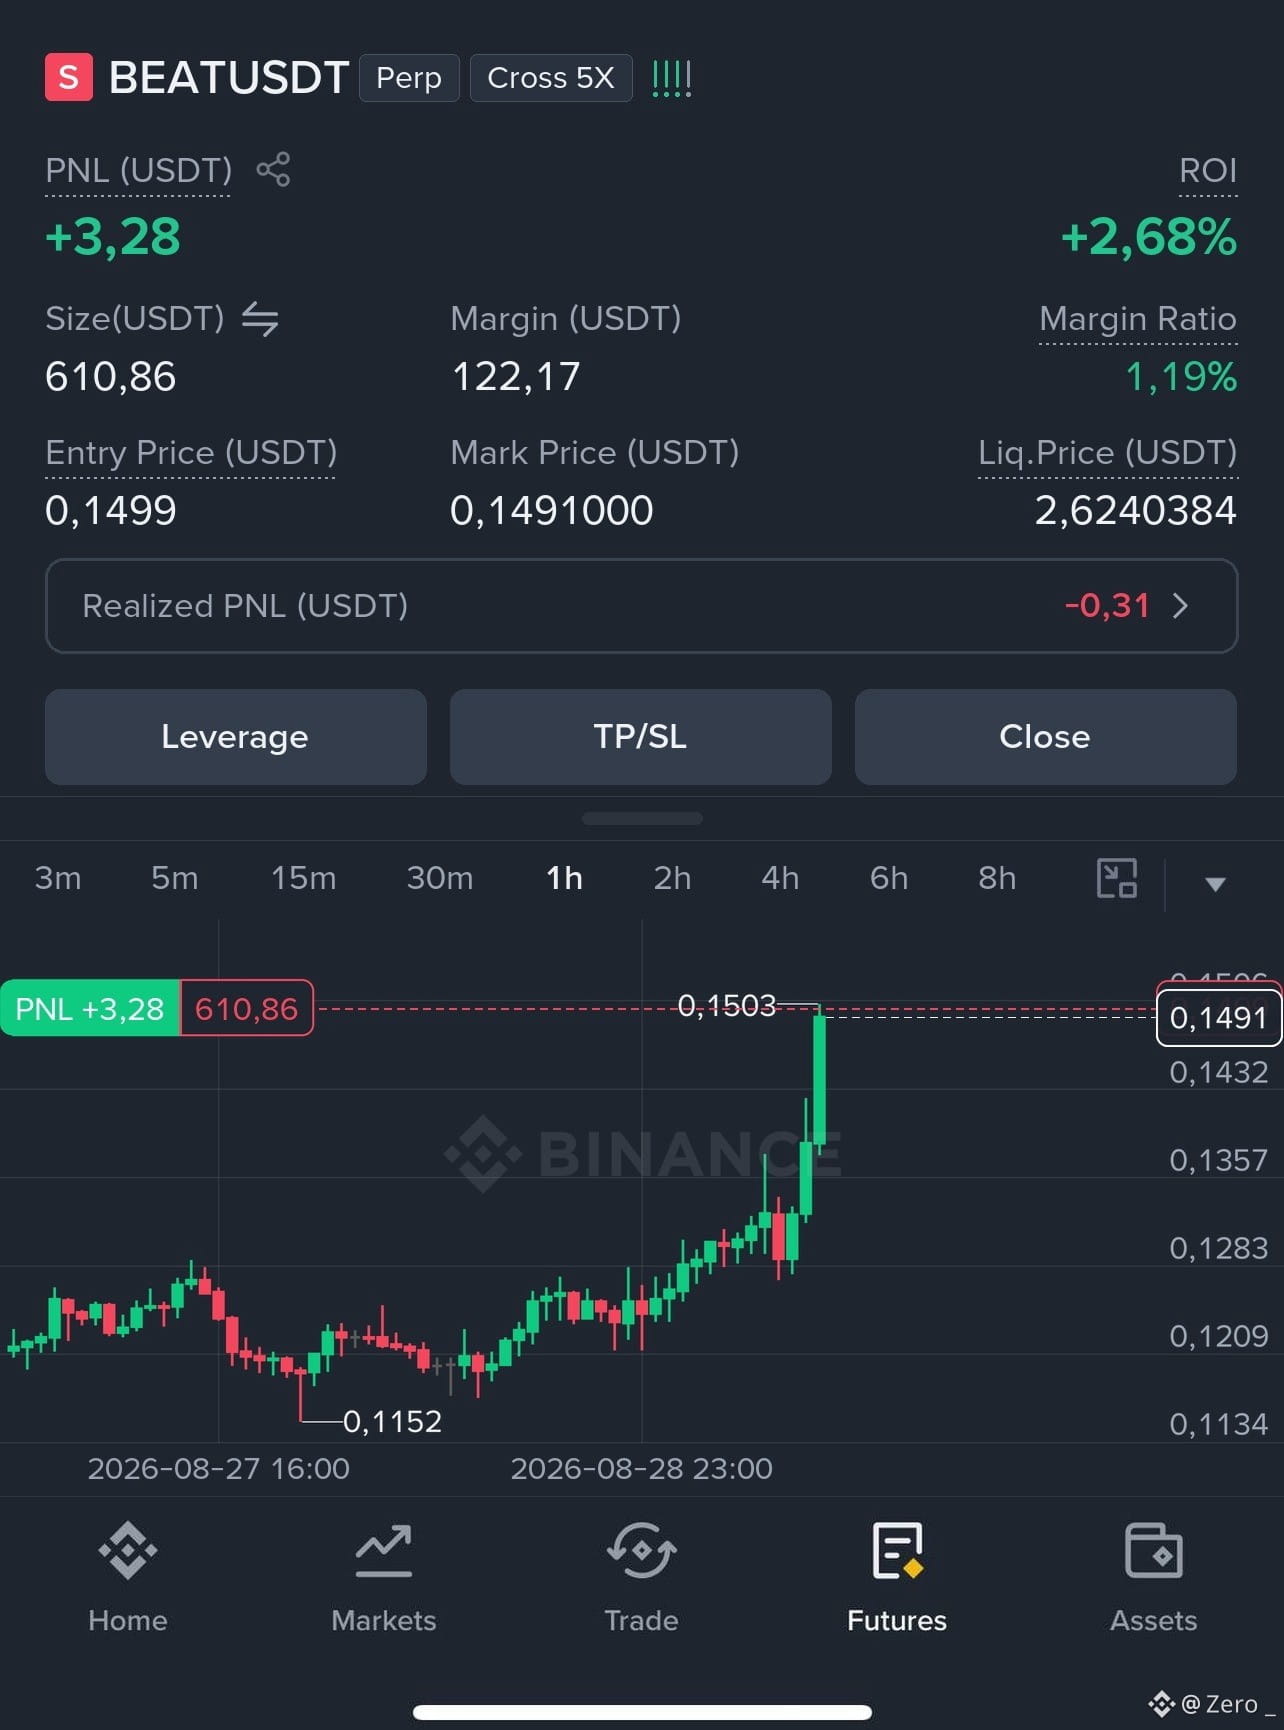The height and width of the screenshot is (1730, 1284).
Task: Set take profit with TP/SL button
Action: pos(641,737)
